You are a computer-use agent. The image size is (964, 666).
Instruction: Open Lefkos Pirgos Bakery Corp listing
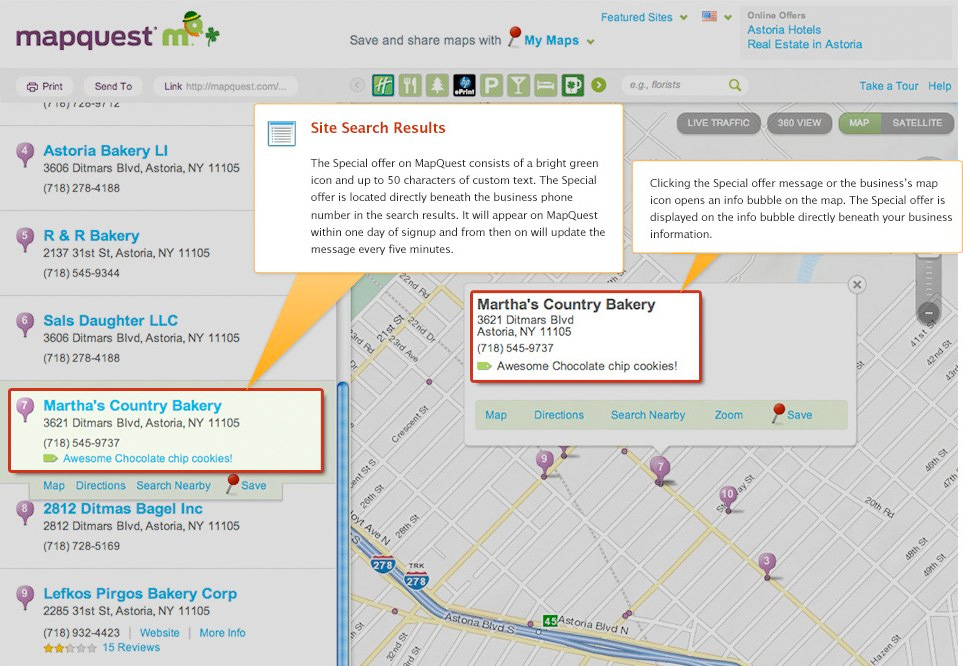140,593
